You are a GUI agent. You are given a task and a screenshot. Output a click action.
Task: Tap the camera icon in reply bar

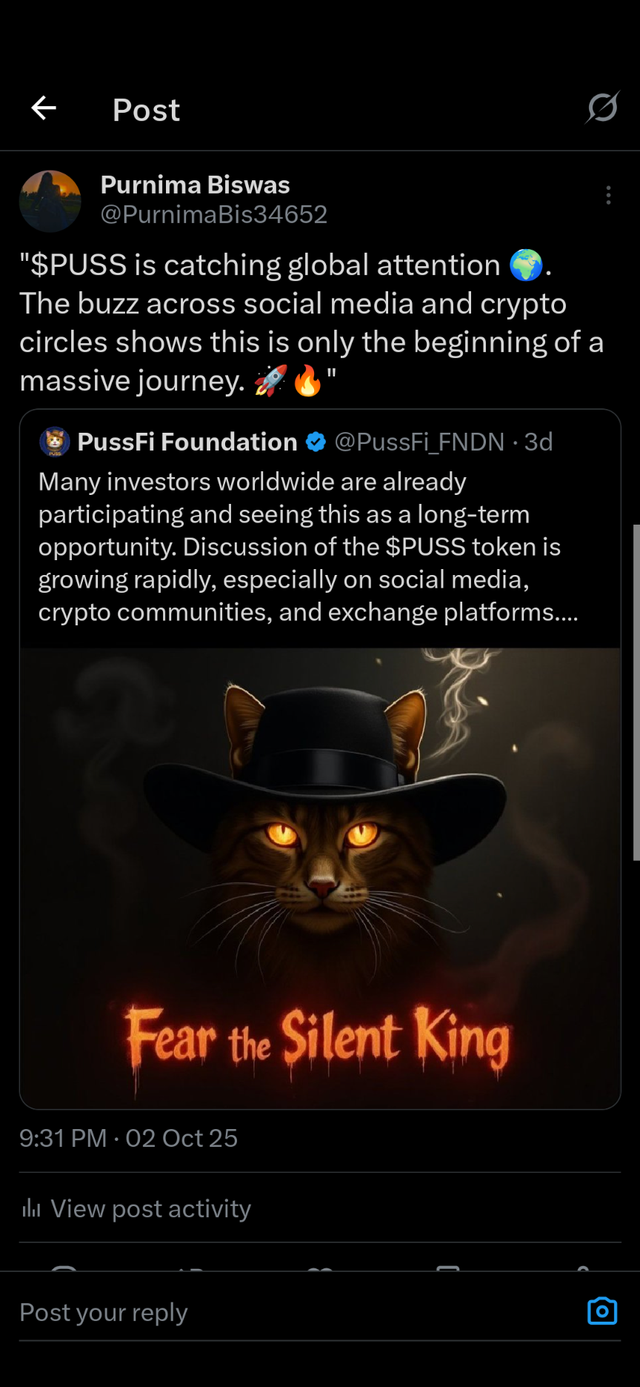tap(602, 1311)
